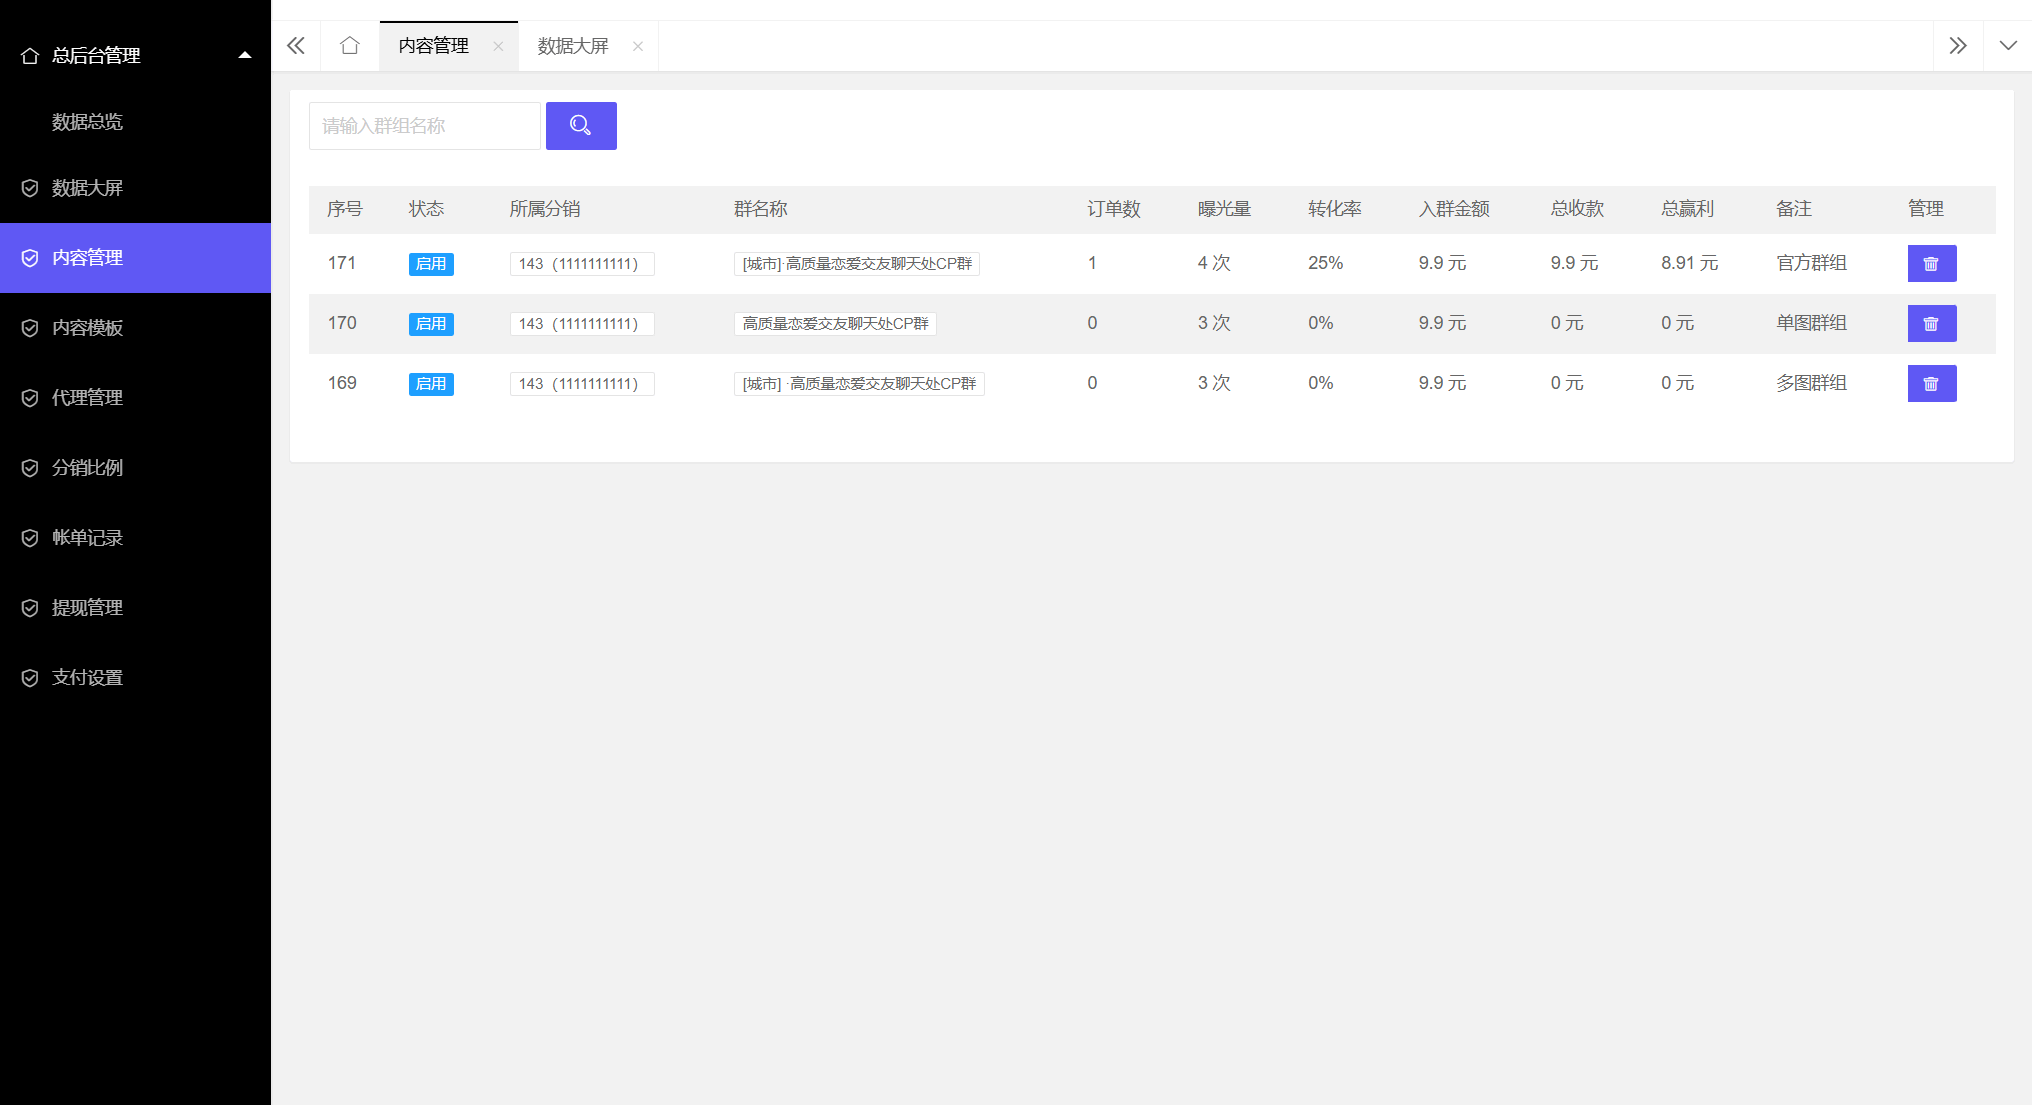Click the search magnifier button

coord(581,126)
